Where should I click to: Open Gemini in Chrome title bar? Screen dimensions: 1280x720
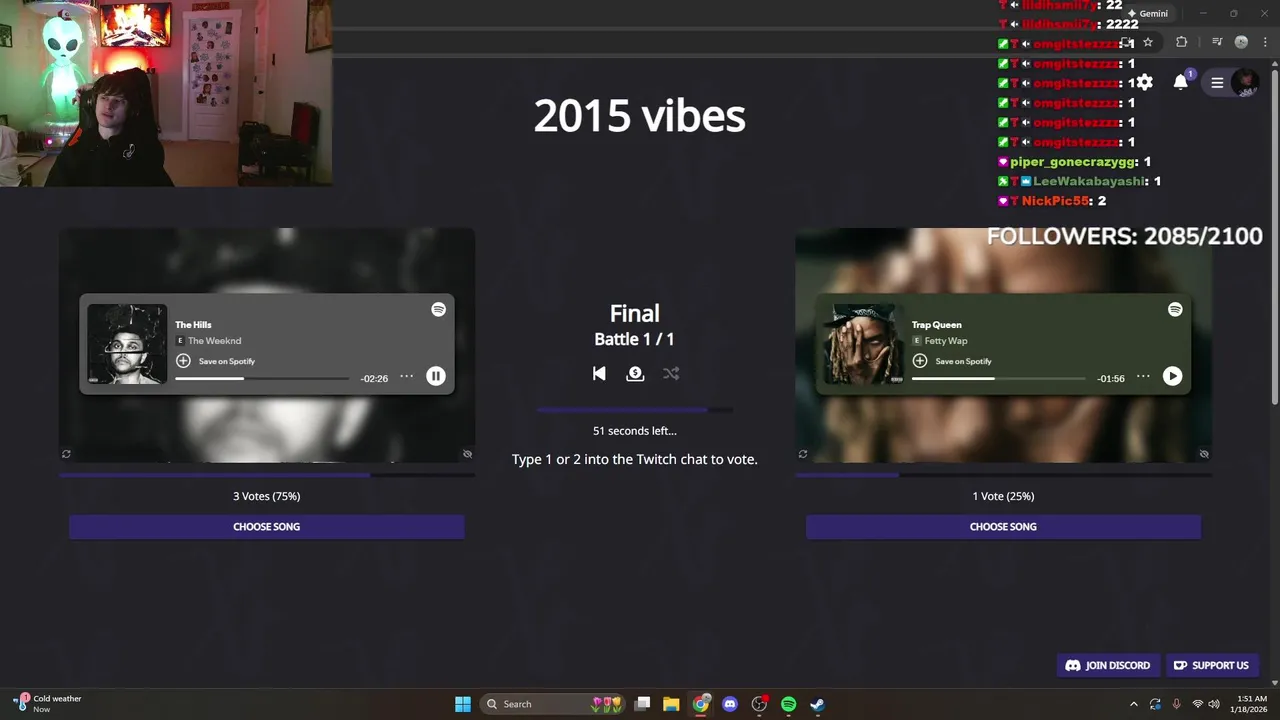tap(1147, 14)
